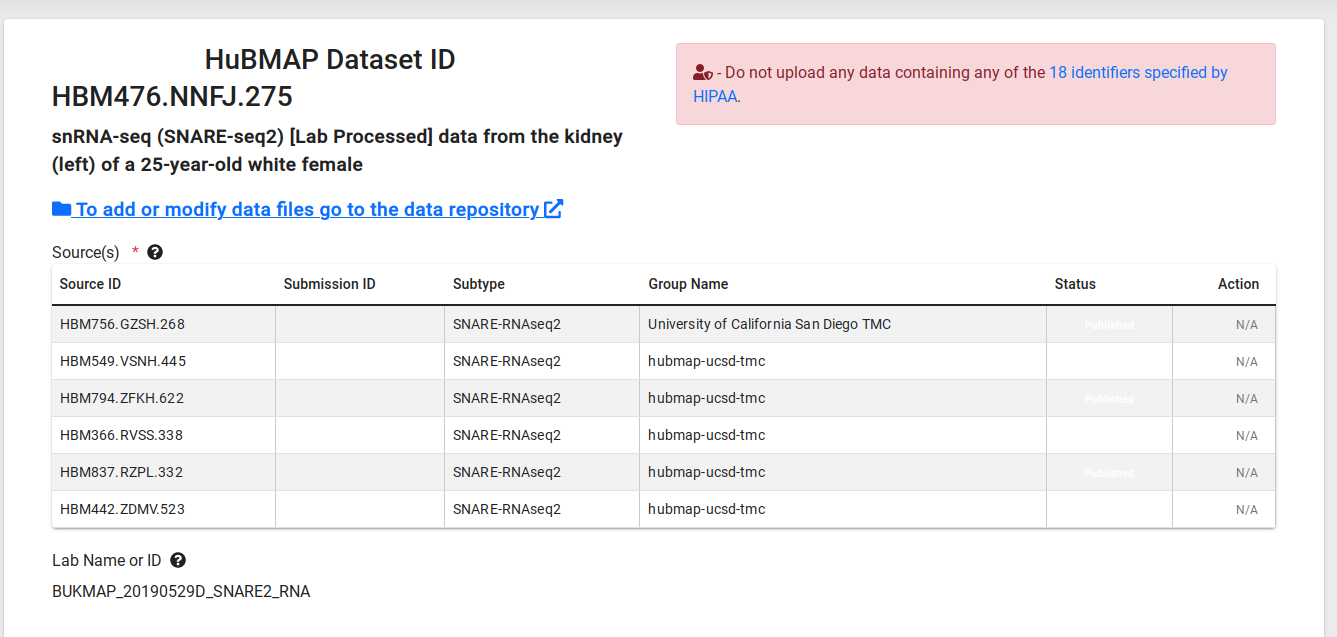1337x637 pixels.
Task: Select the Source ID column header
Action: [90, 284]
